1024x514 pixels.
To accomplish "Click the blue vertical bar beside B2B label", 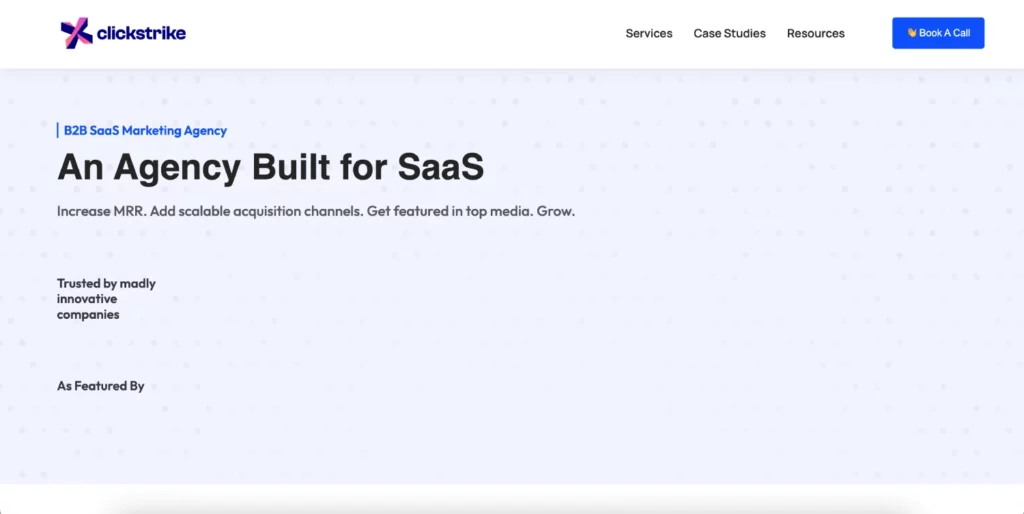I will point(57,131).
